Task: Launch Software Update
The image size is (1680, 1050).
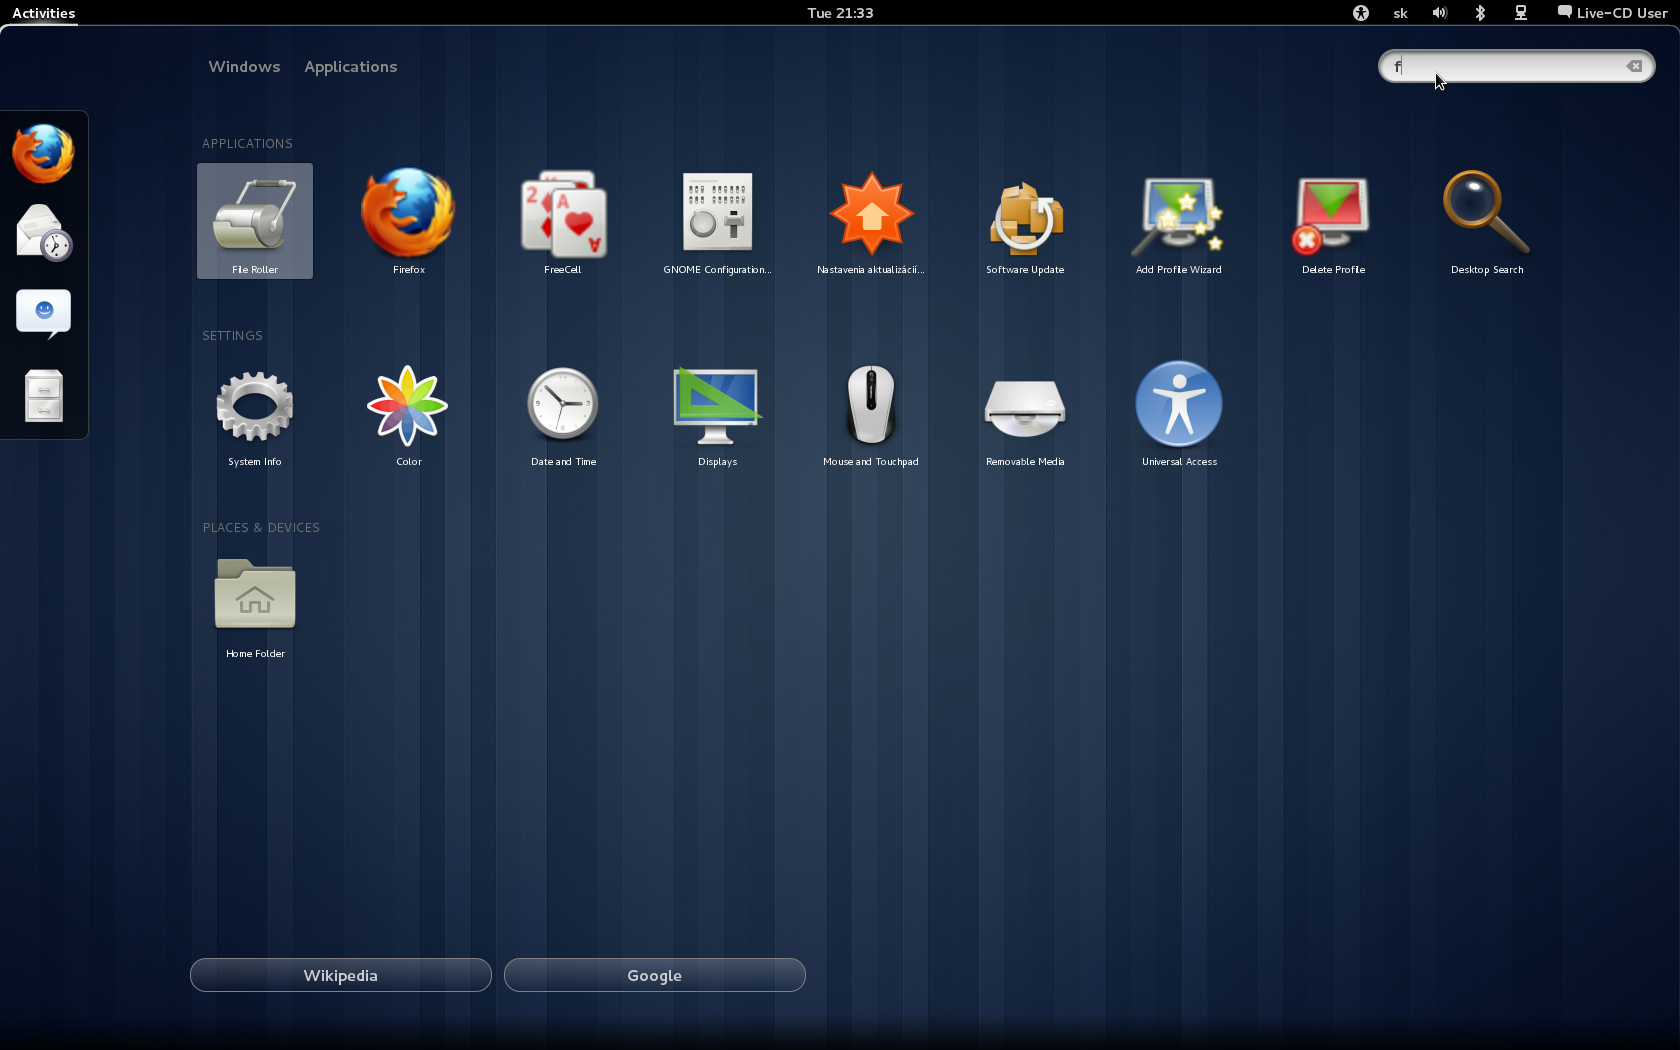Action: pyautogui.click(x=1025, y=221)
